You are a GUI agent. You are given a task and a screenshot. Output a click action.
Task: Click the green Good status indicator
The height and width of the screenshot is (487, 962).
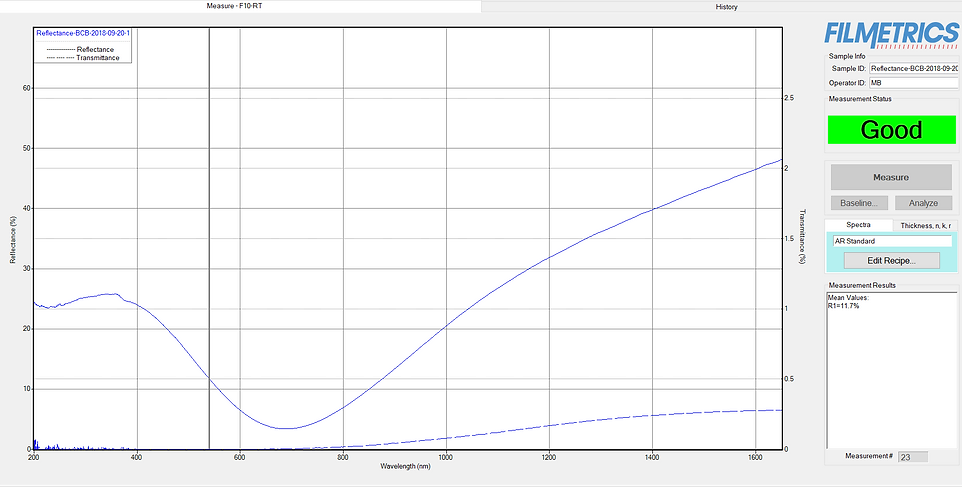(891, 130)
